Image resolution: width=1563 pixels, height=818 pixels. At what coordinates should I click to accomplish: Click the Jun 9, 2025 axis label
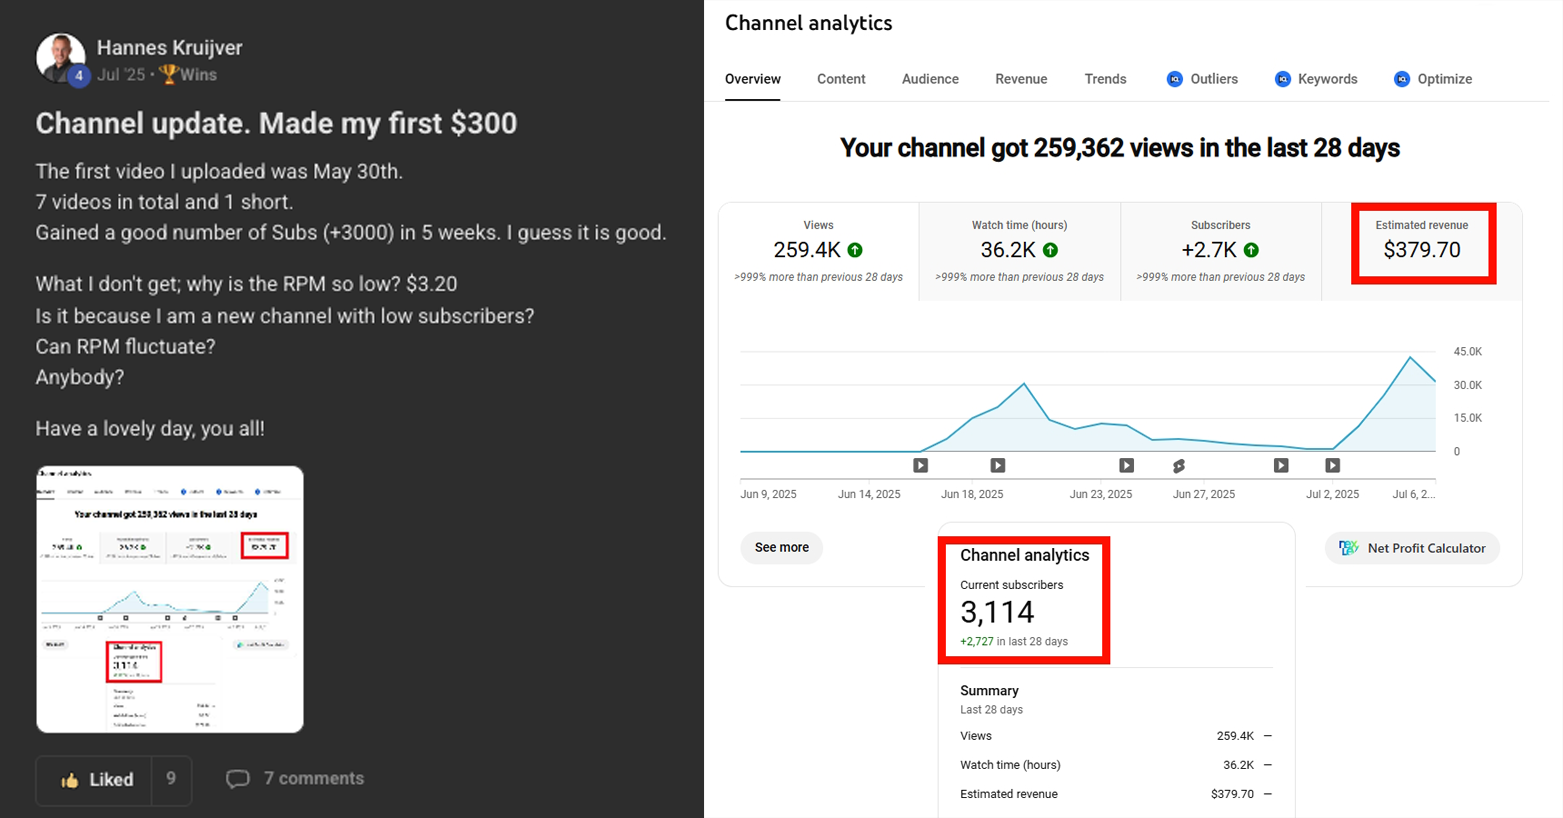pos(768,494)
